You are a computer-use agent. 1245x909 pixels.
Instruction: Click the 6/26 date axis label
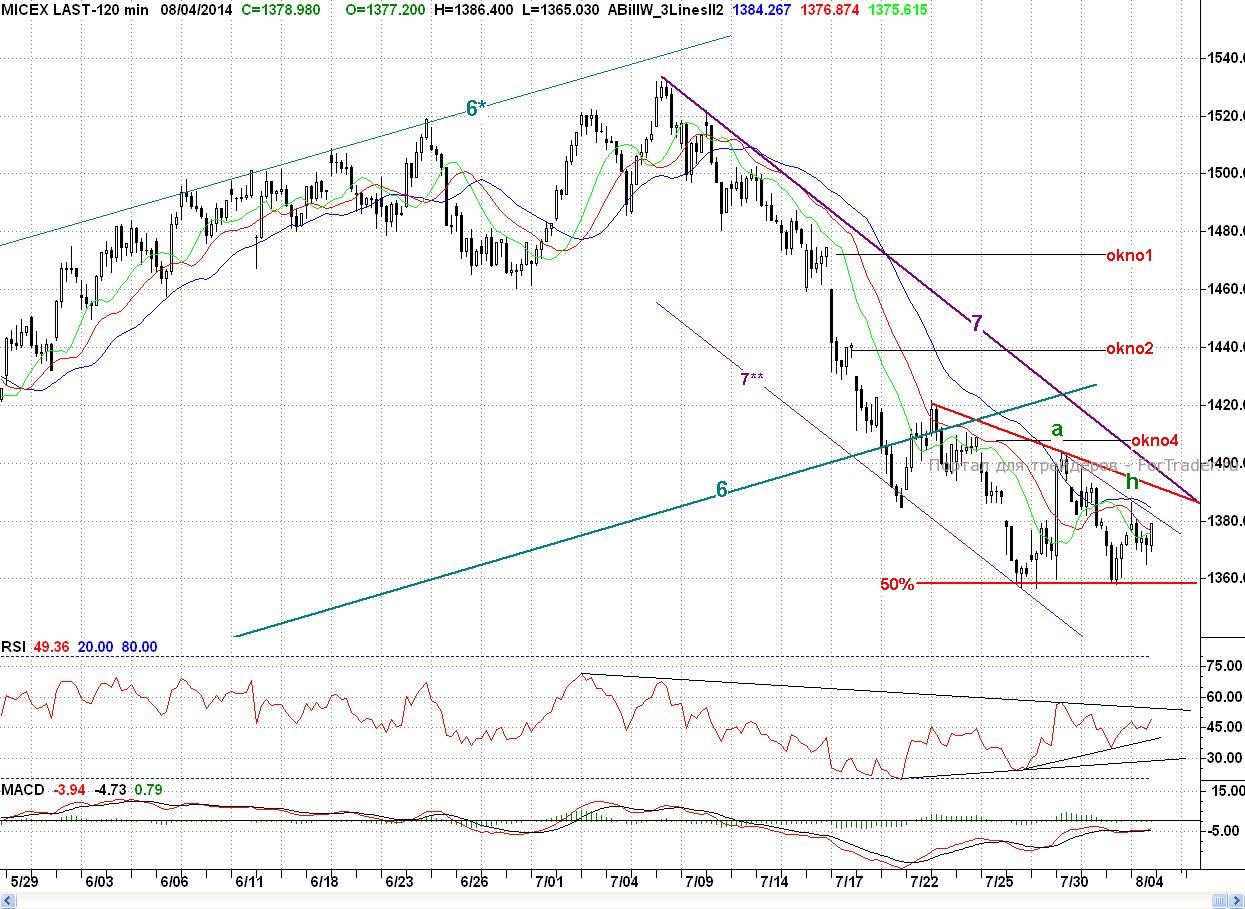click(x=474, y=881)
